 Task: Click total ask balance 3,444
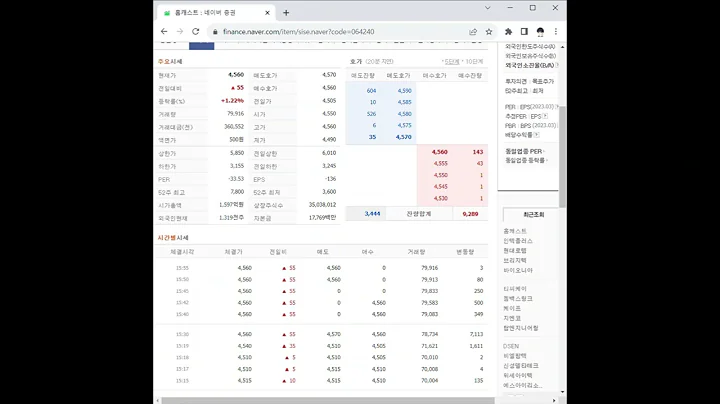pos(372,213)
